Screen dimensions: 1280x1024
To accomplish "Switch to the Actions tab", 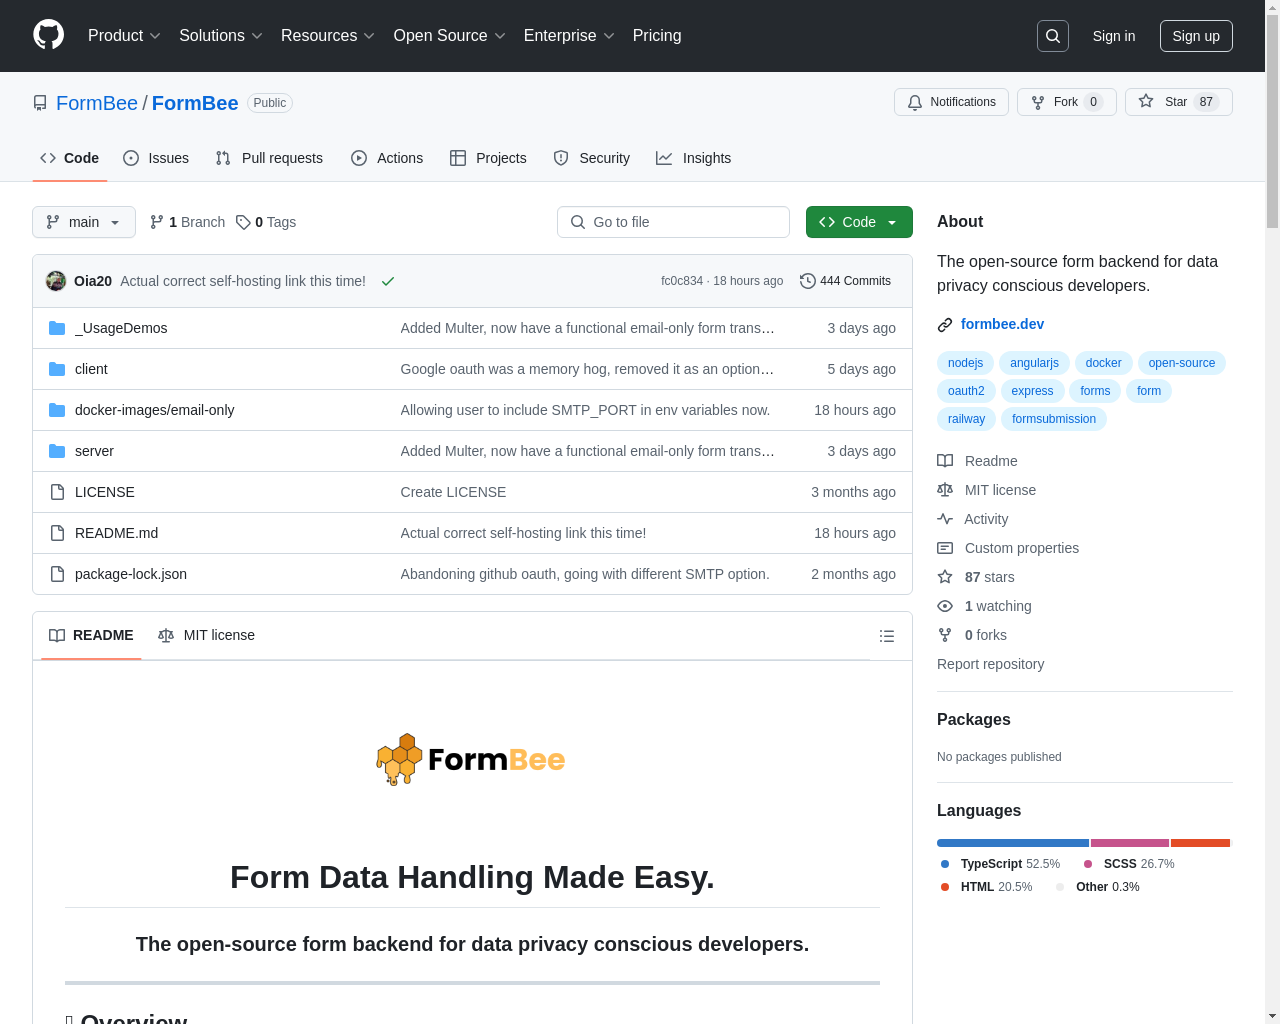I will click(x=387, y=158).
